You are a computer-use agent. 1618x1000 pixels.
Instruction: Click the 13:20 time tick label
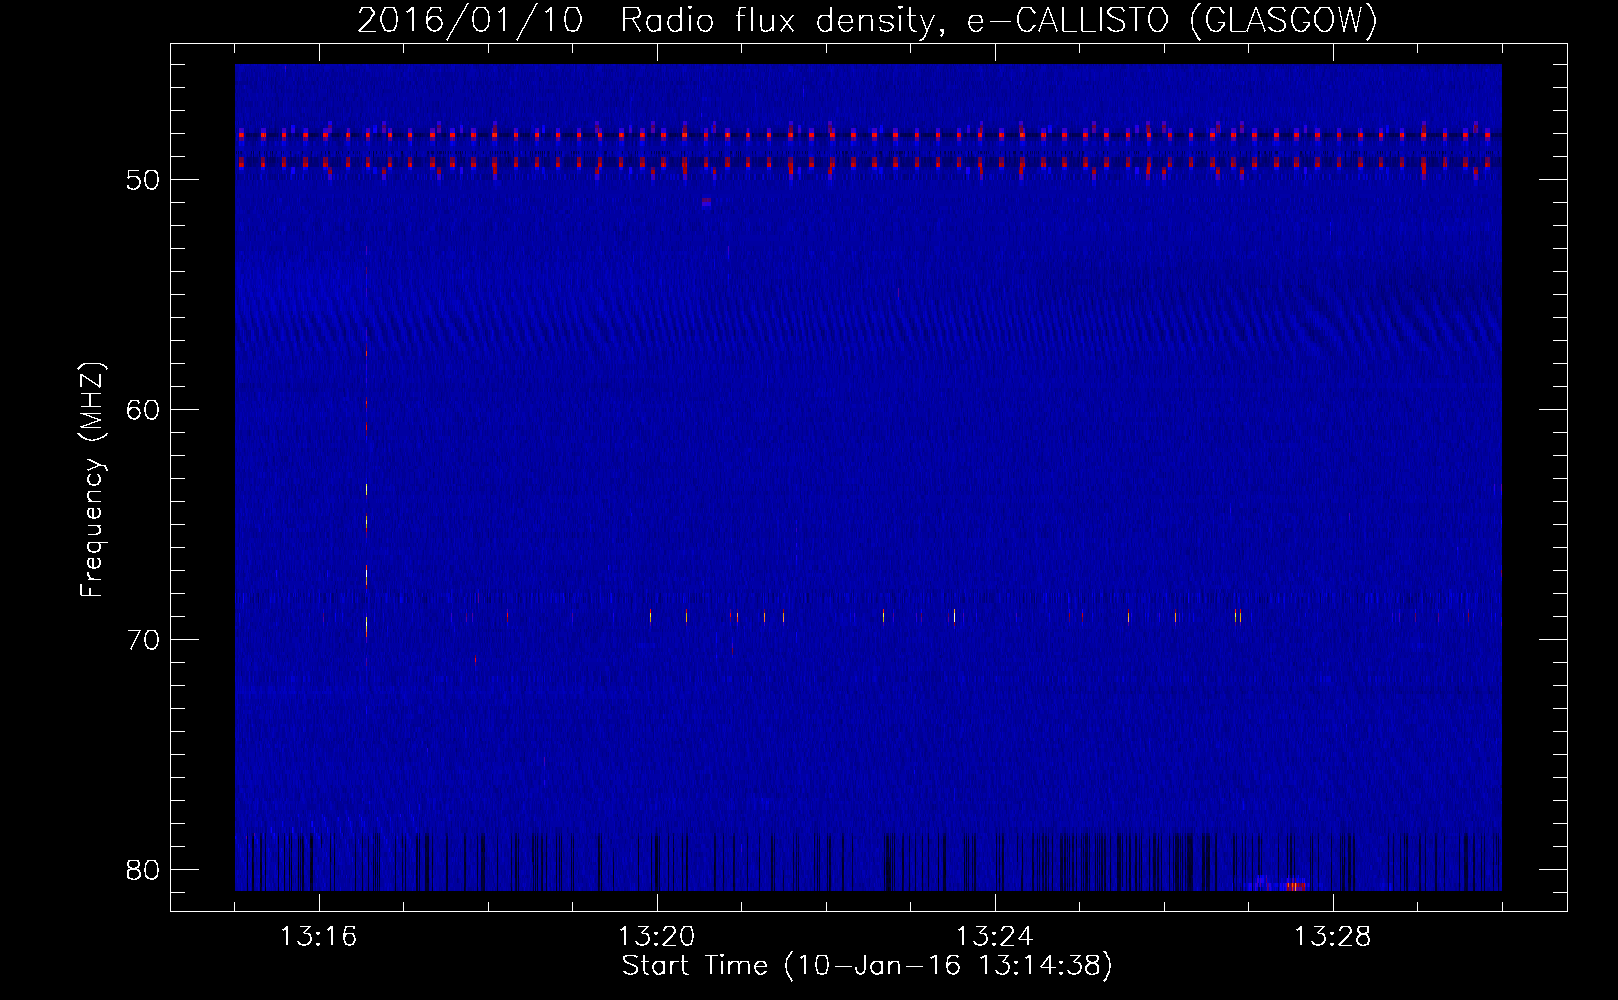tap(656, 937)
